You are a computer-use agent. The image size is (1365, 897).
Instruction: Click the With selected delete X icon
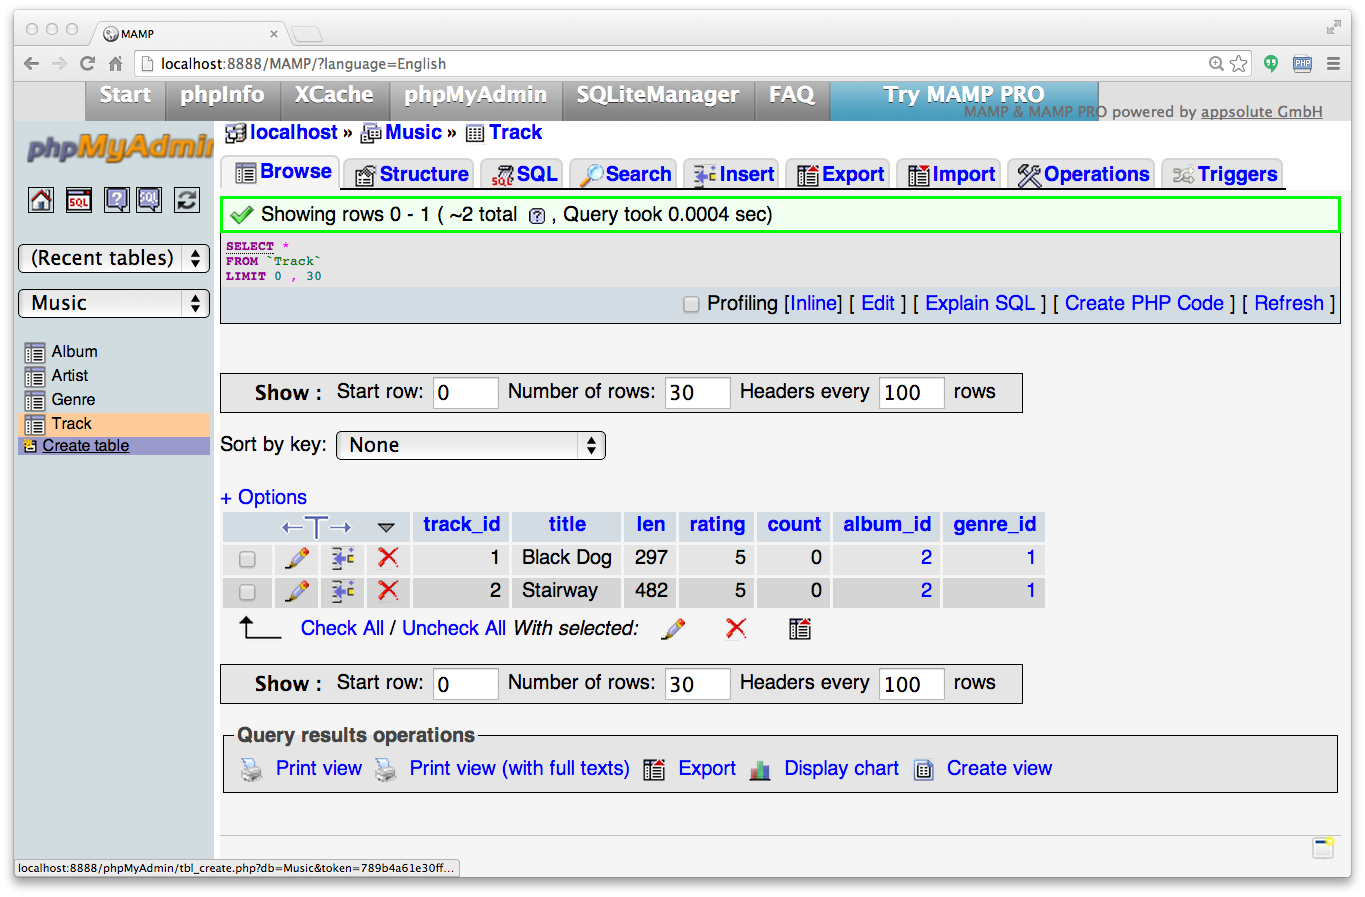(736, 628)
